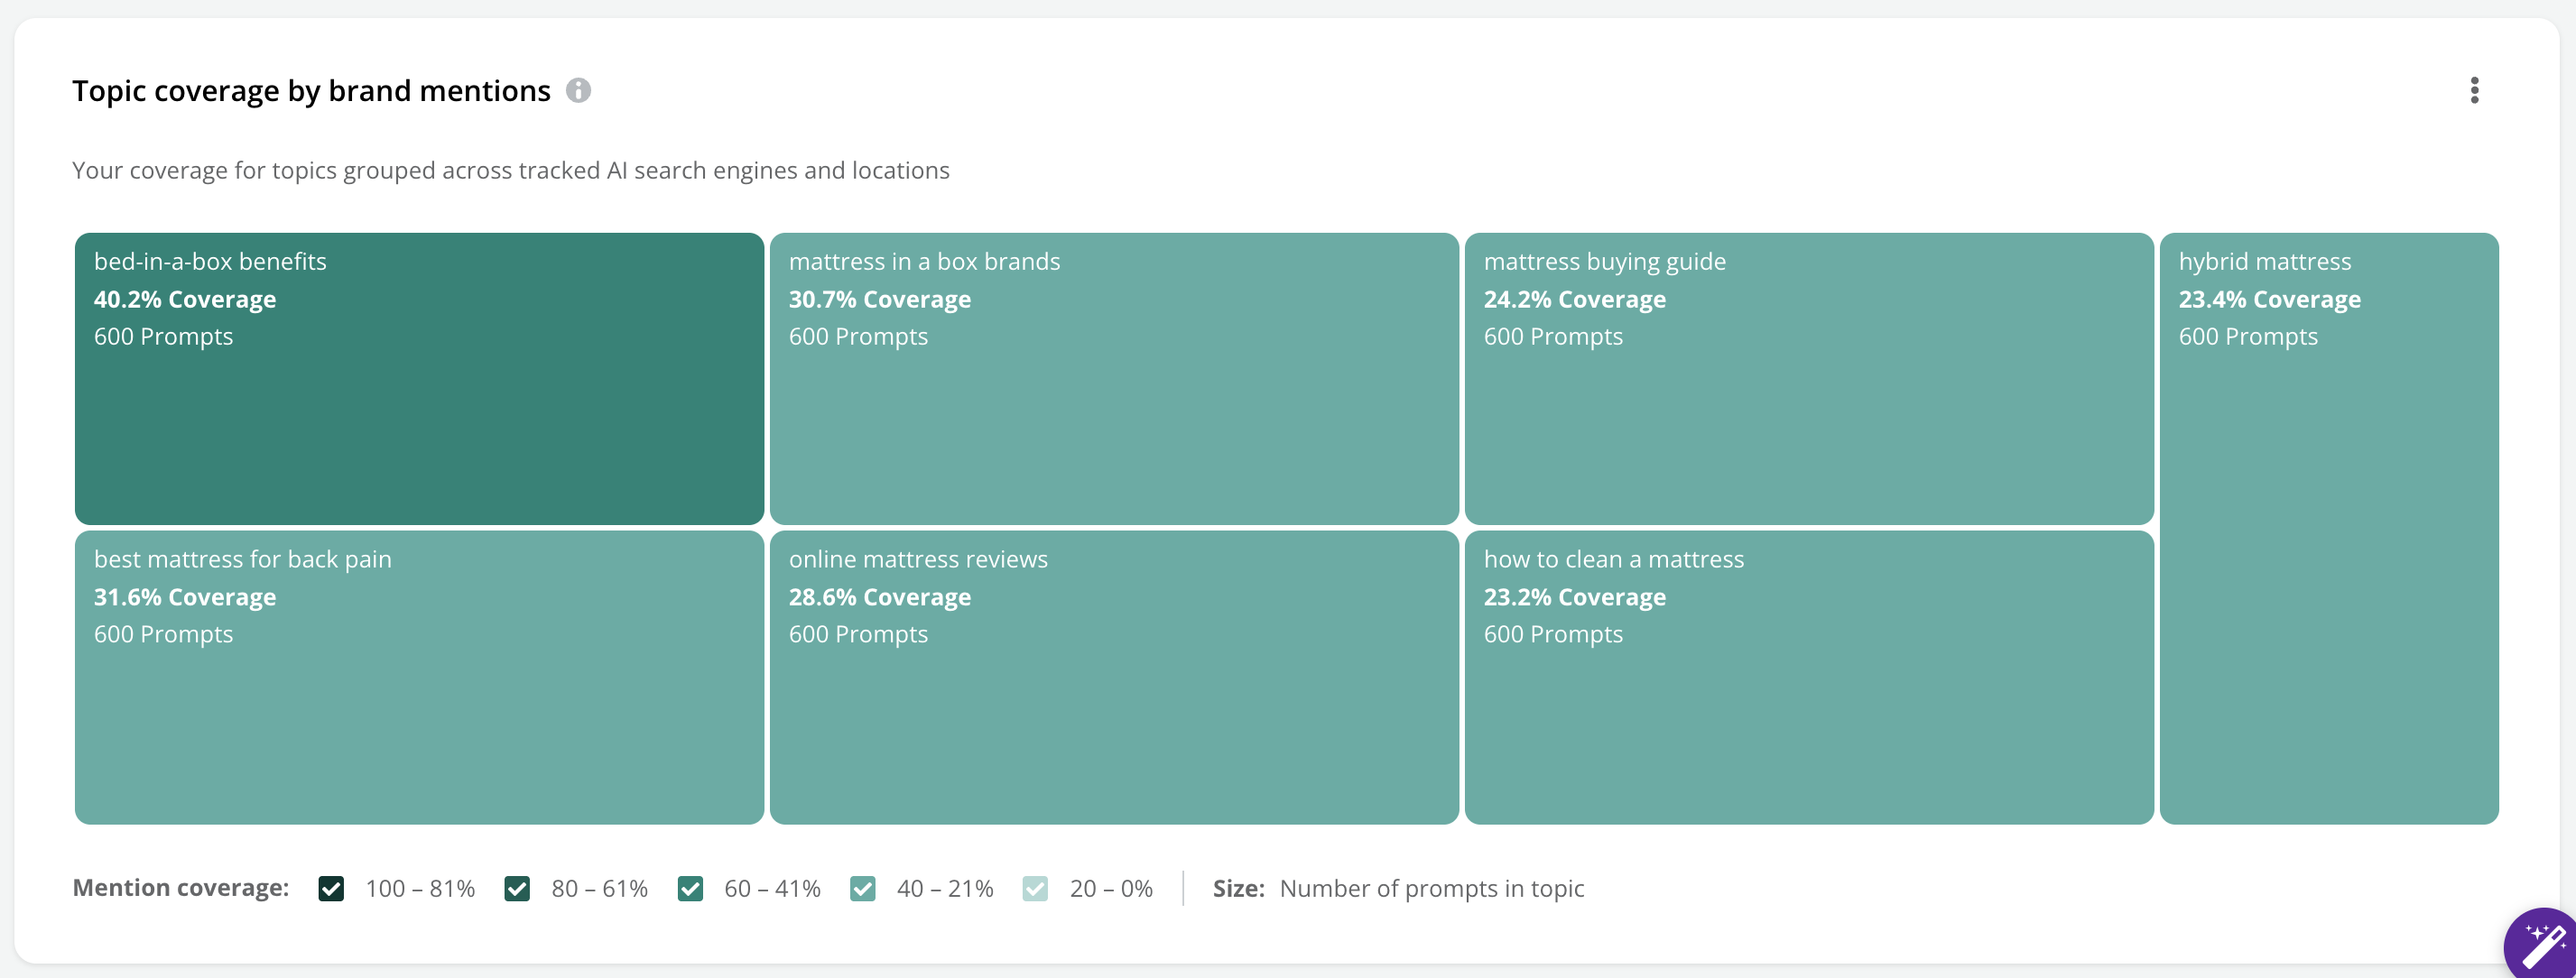
Task: Toggle the 20 – 0% coverage checkbox
Action: 1036,888
